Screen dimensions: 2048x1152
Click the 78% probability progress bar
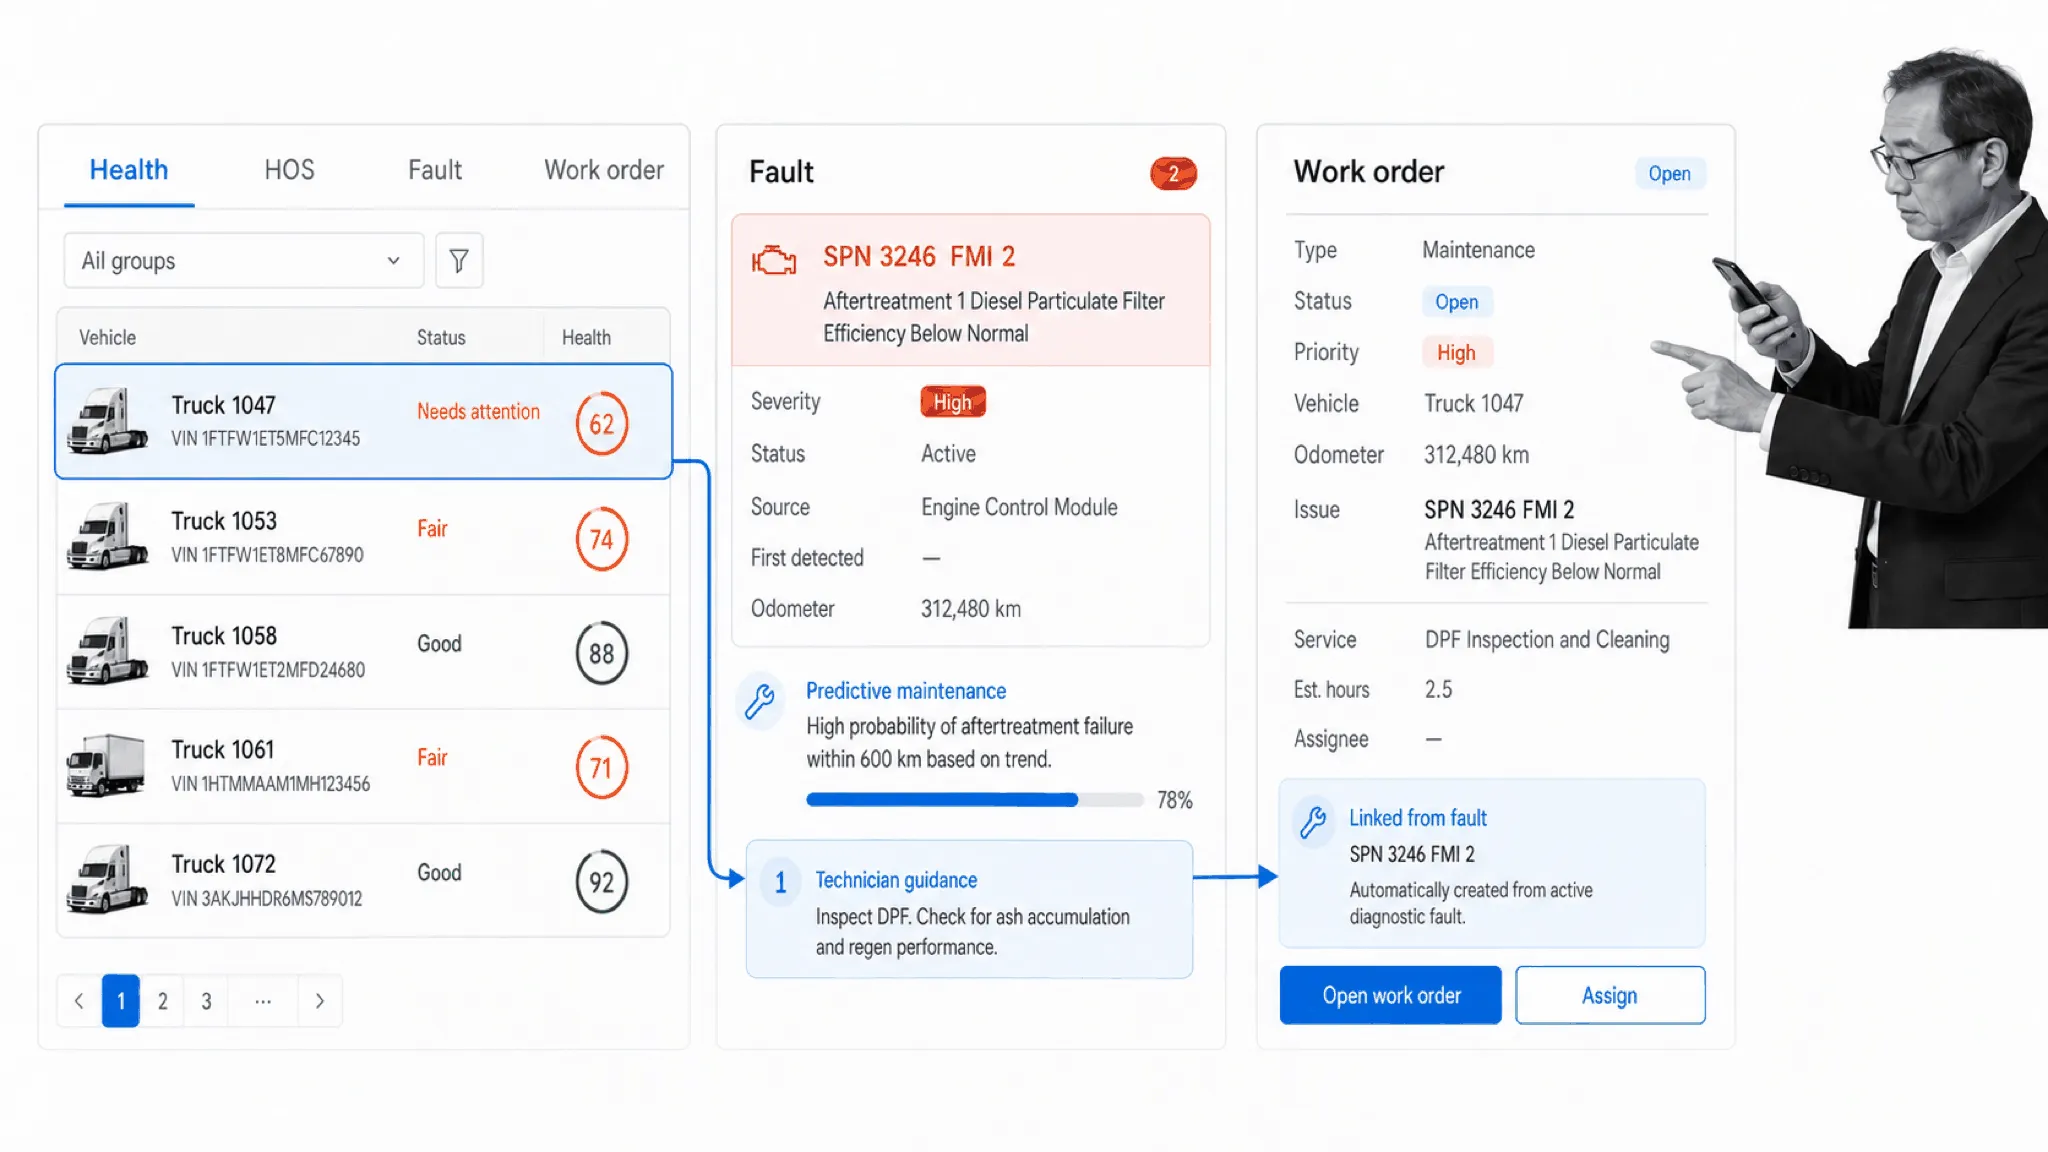coord(975,800)
